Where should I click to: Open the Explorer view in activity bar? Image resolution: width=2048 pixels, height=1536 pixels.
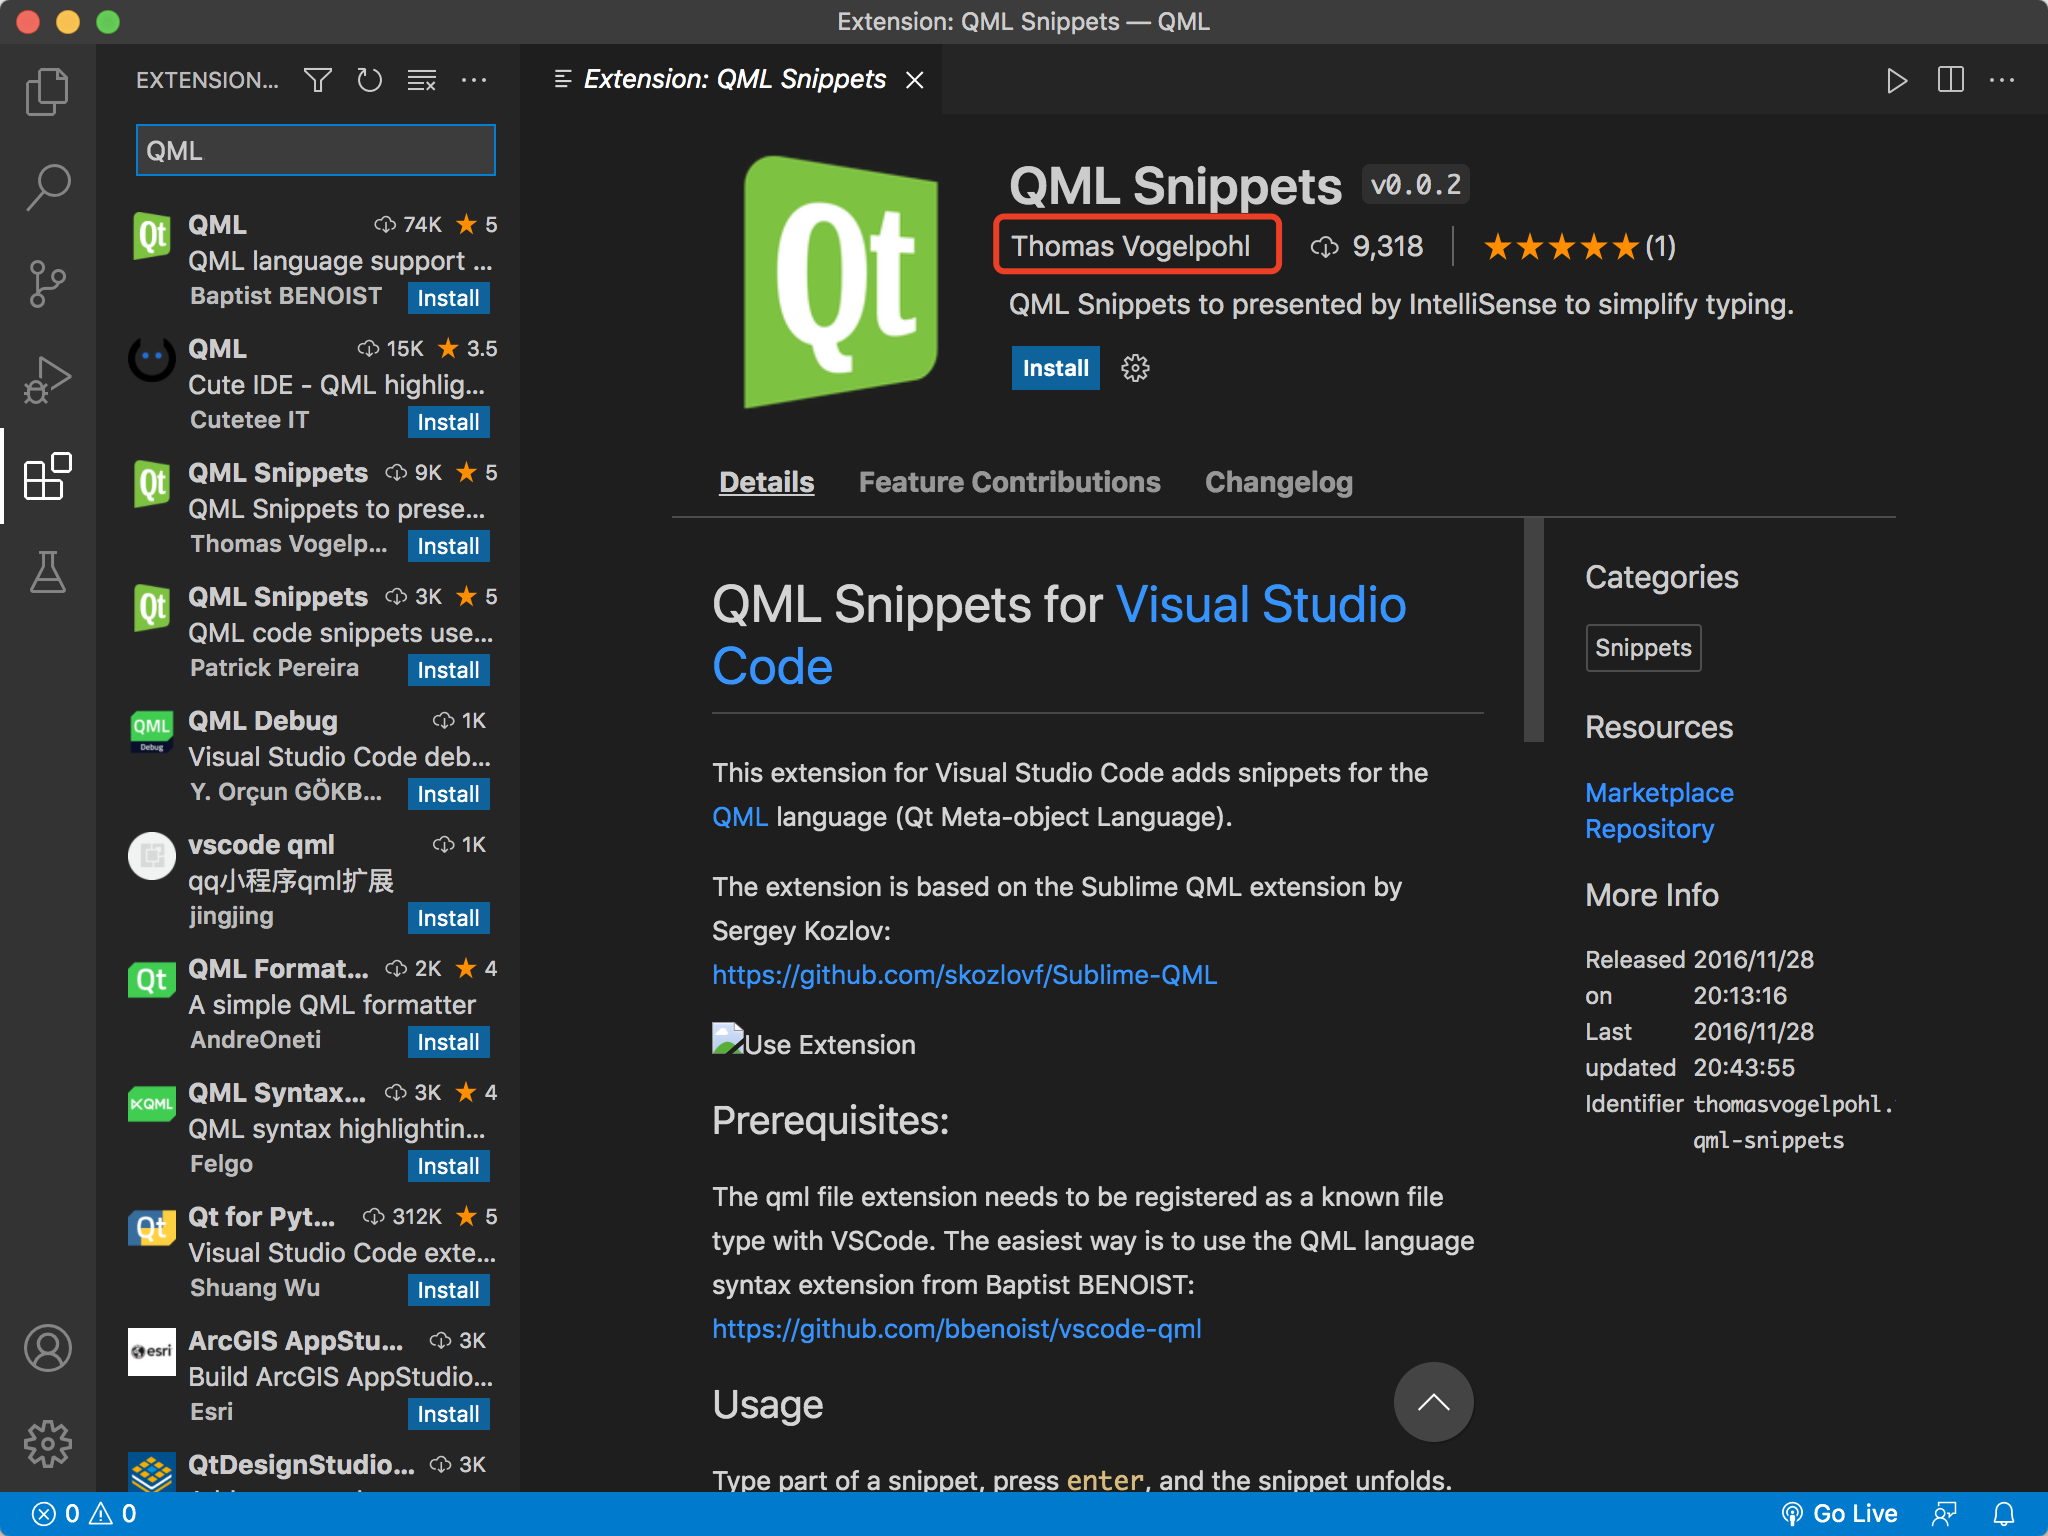47,92
